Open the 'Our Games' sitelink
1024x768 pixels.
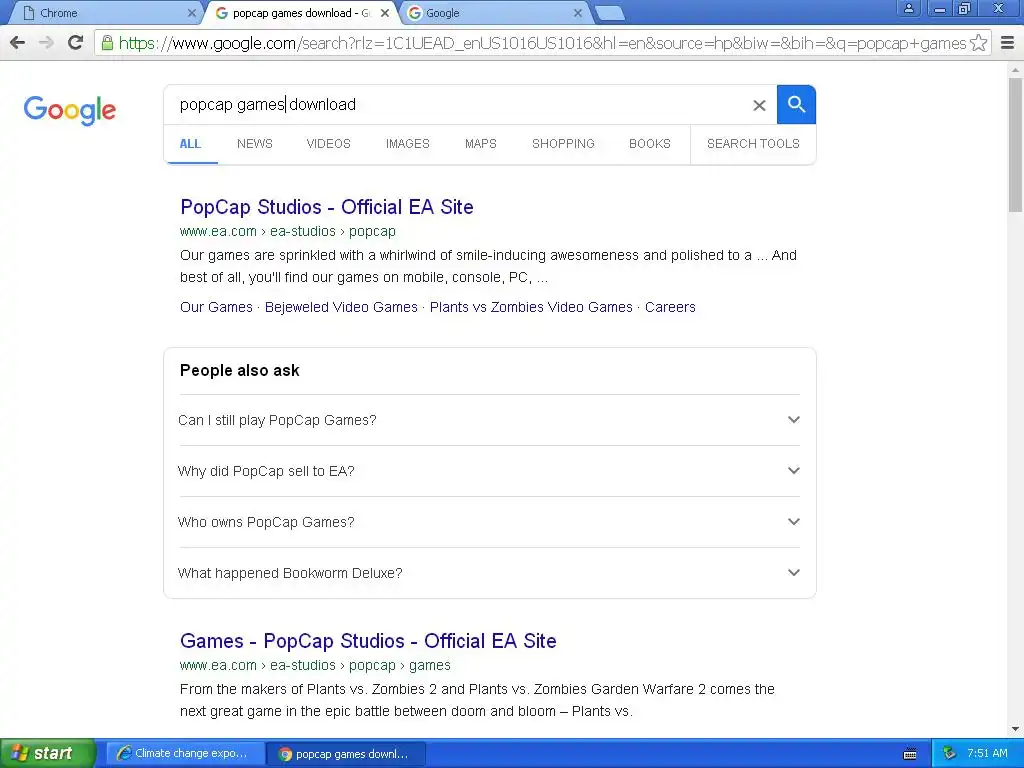pos(216,307)
